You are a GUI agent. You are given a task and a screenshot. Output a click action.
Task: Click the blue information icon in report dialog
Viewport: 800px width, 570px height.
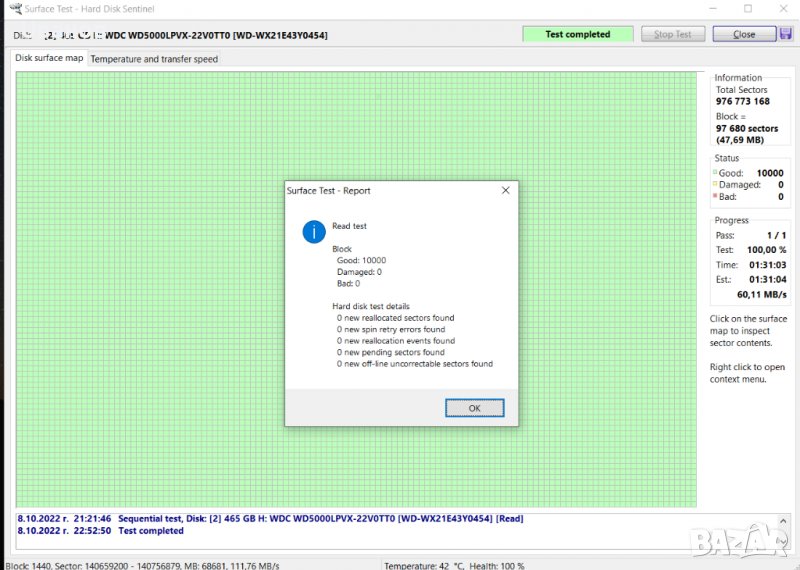point(314,233)
